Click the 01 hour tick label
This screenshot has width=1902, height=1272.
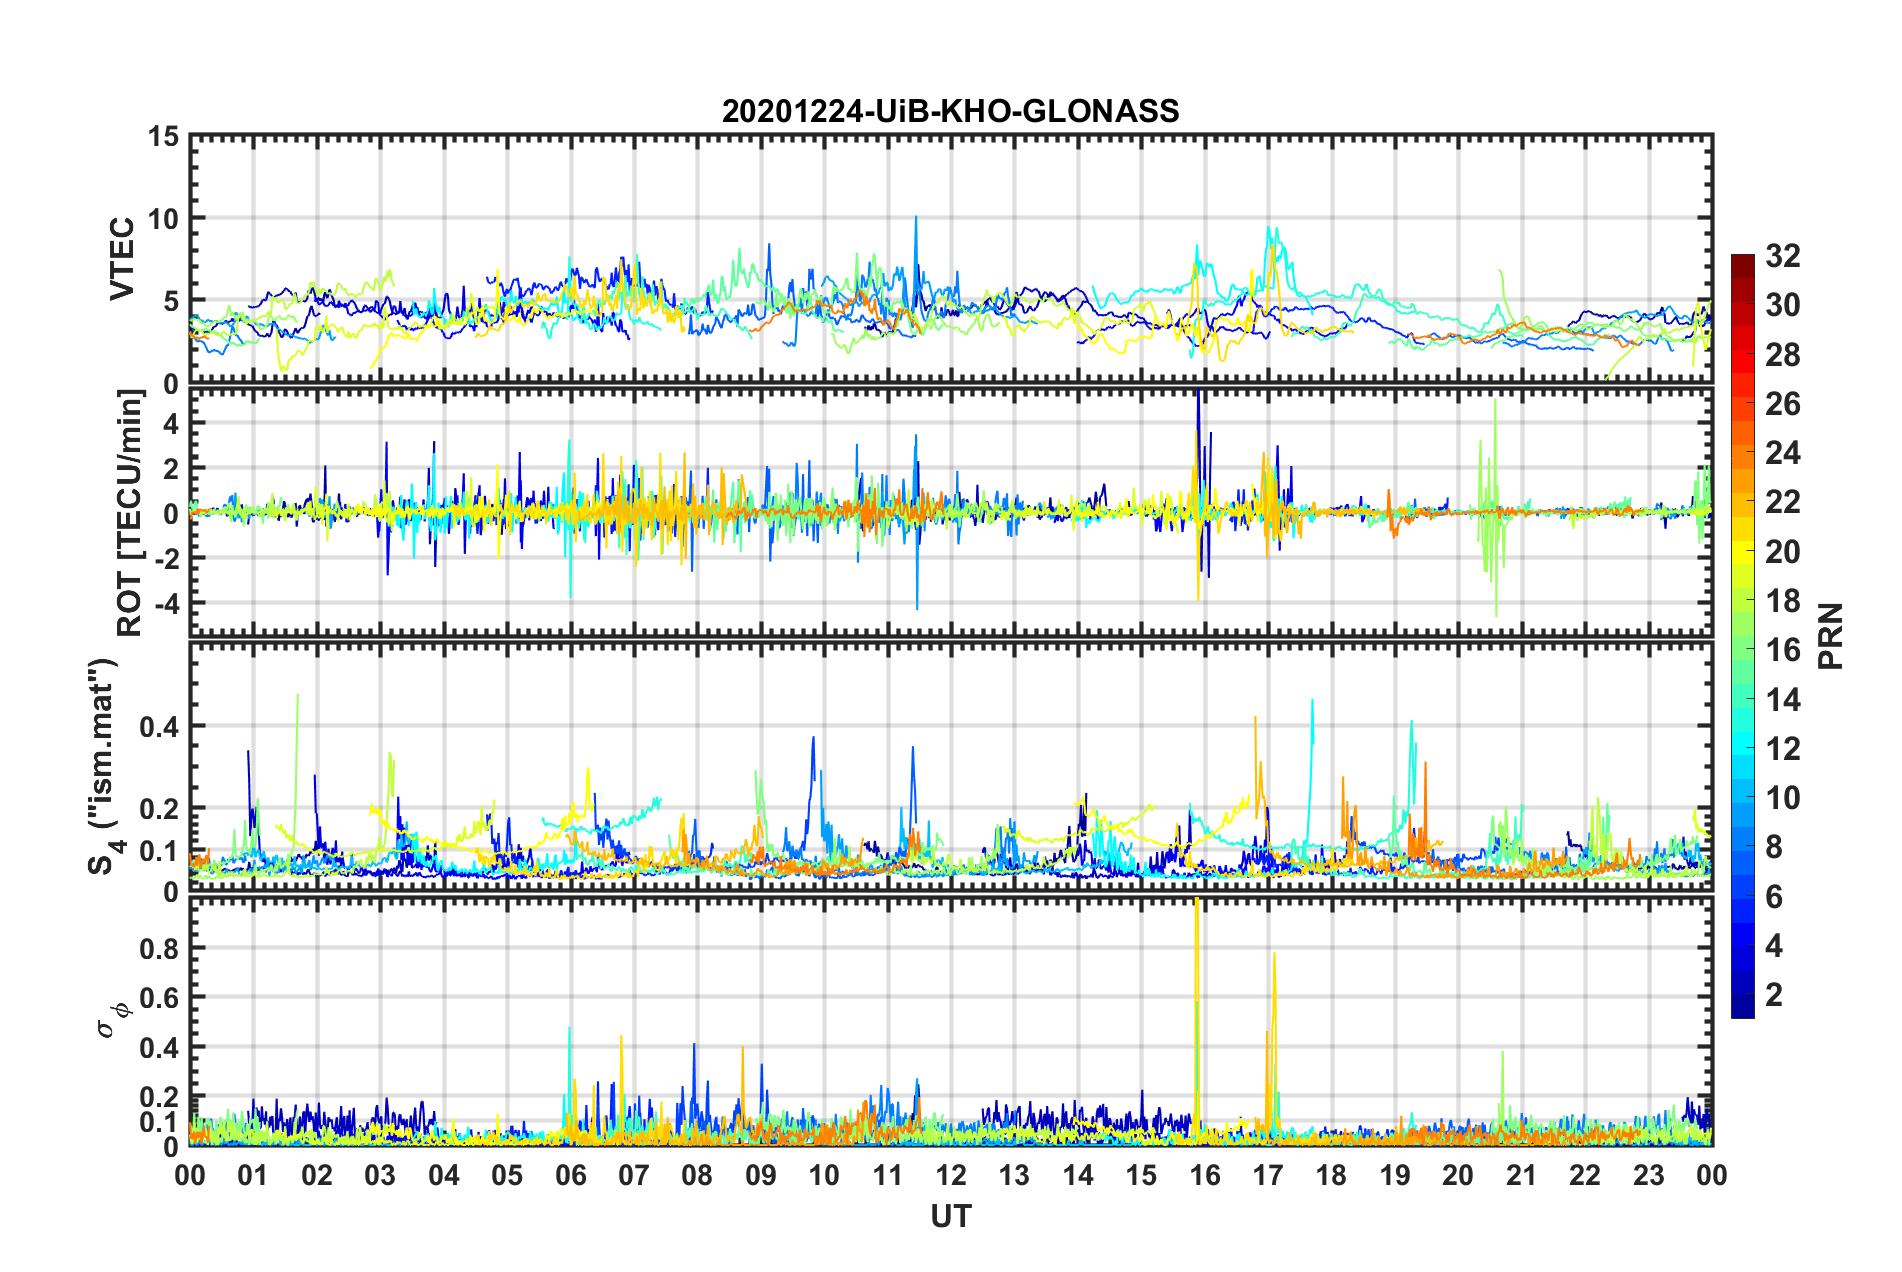point(253,1175)
